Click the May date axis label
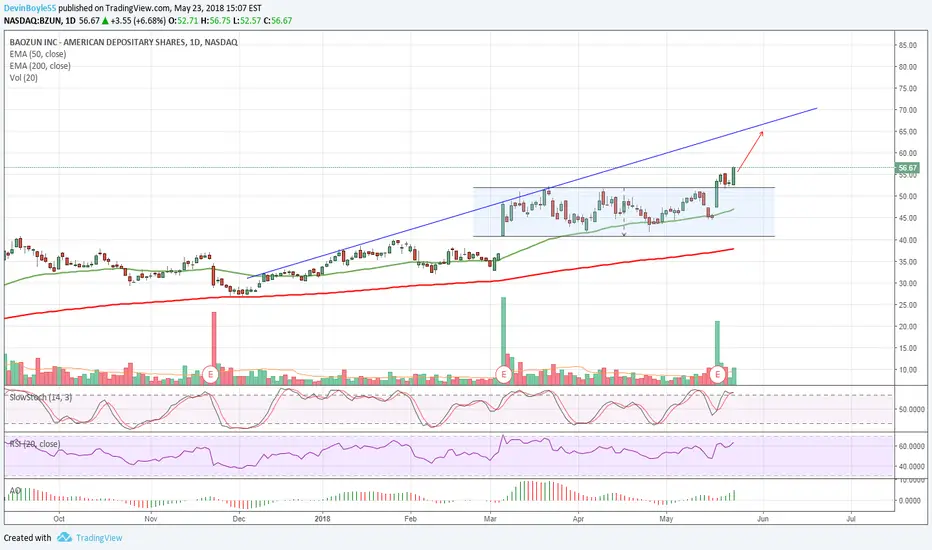The height and width of the screenshot is (550, 932). click(x=666, y=518)
